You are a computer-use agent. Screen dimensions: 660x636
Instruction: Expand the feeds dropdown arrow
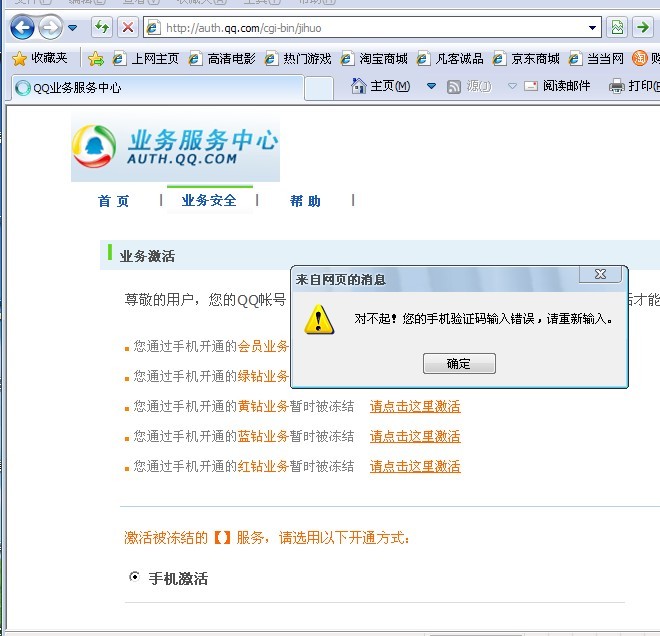click(x=512, y=86)
